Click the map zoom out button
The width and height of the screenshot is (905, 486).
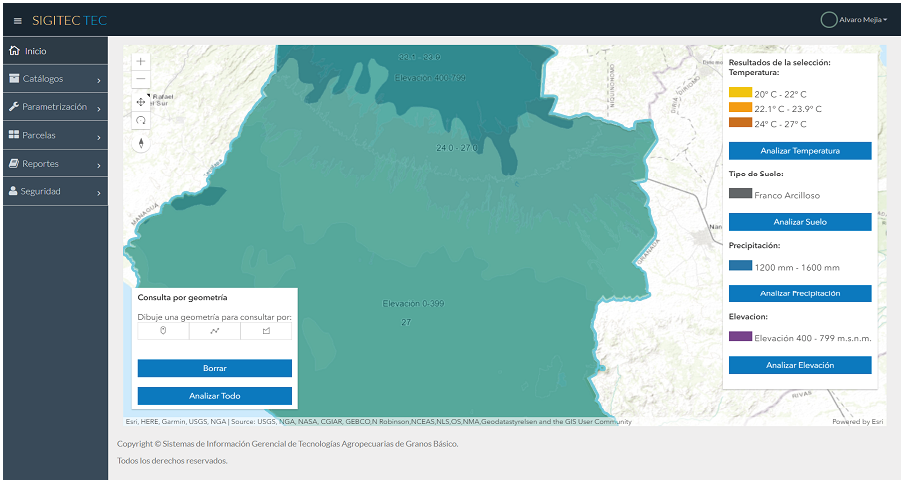[x=141, y=79]
